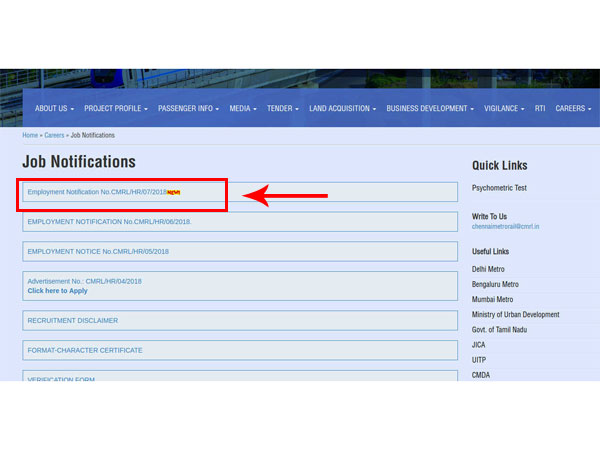Screen dimensions: 600x450
Task: Open RECRUITMENT DISCLAIMER document
Action: (x=73, y=321)
